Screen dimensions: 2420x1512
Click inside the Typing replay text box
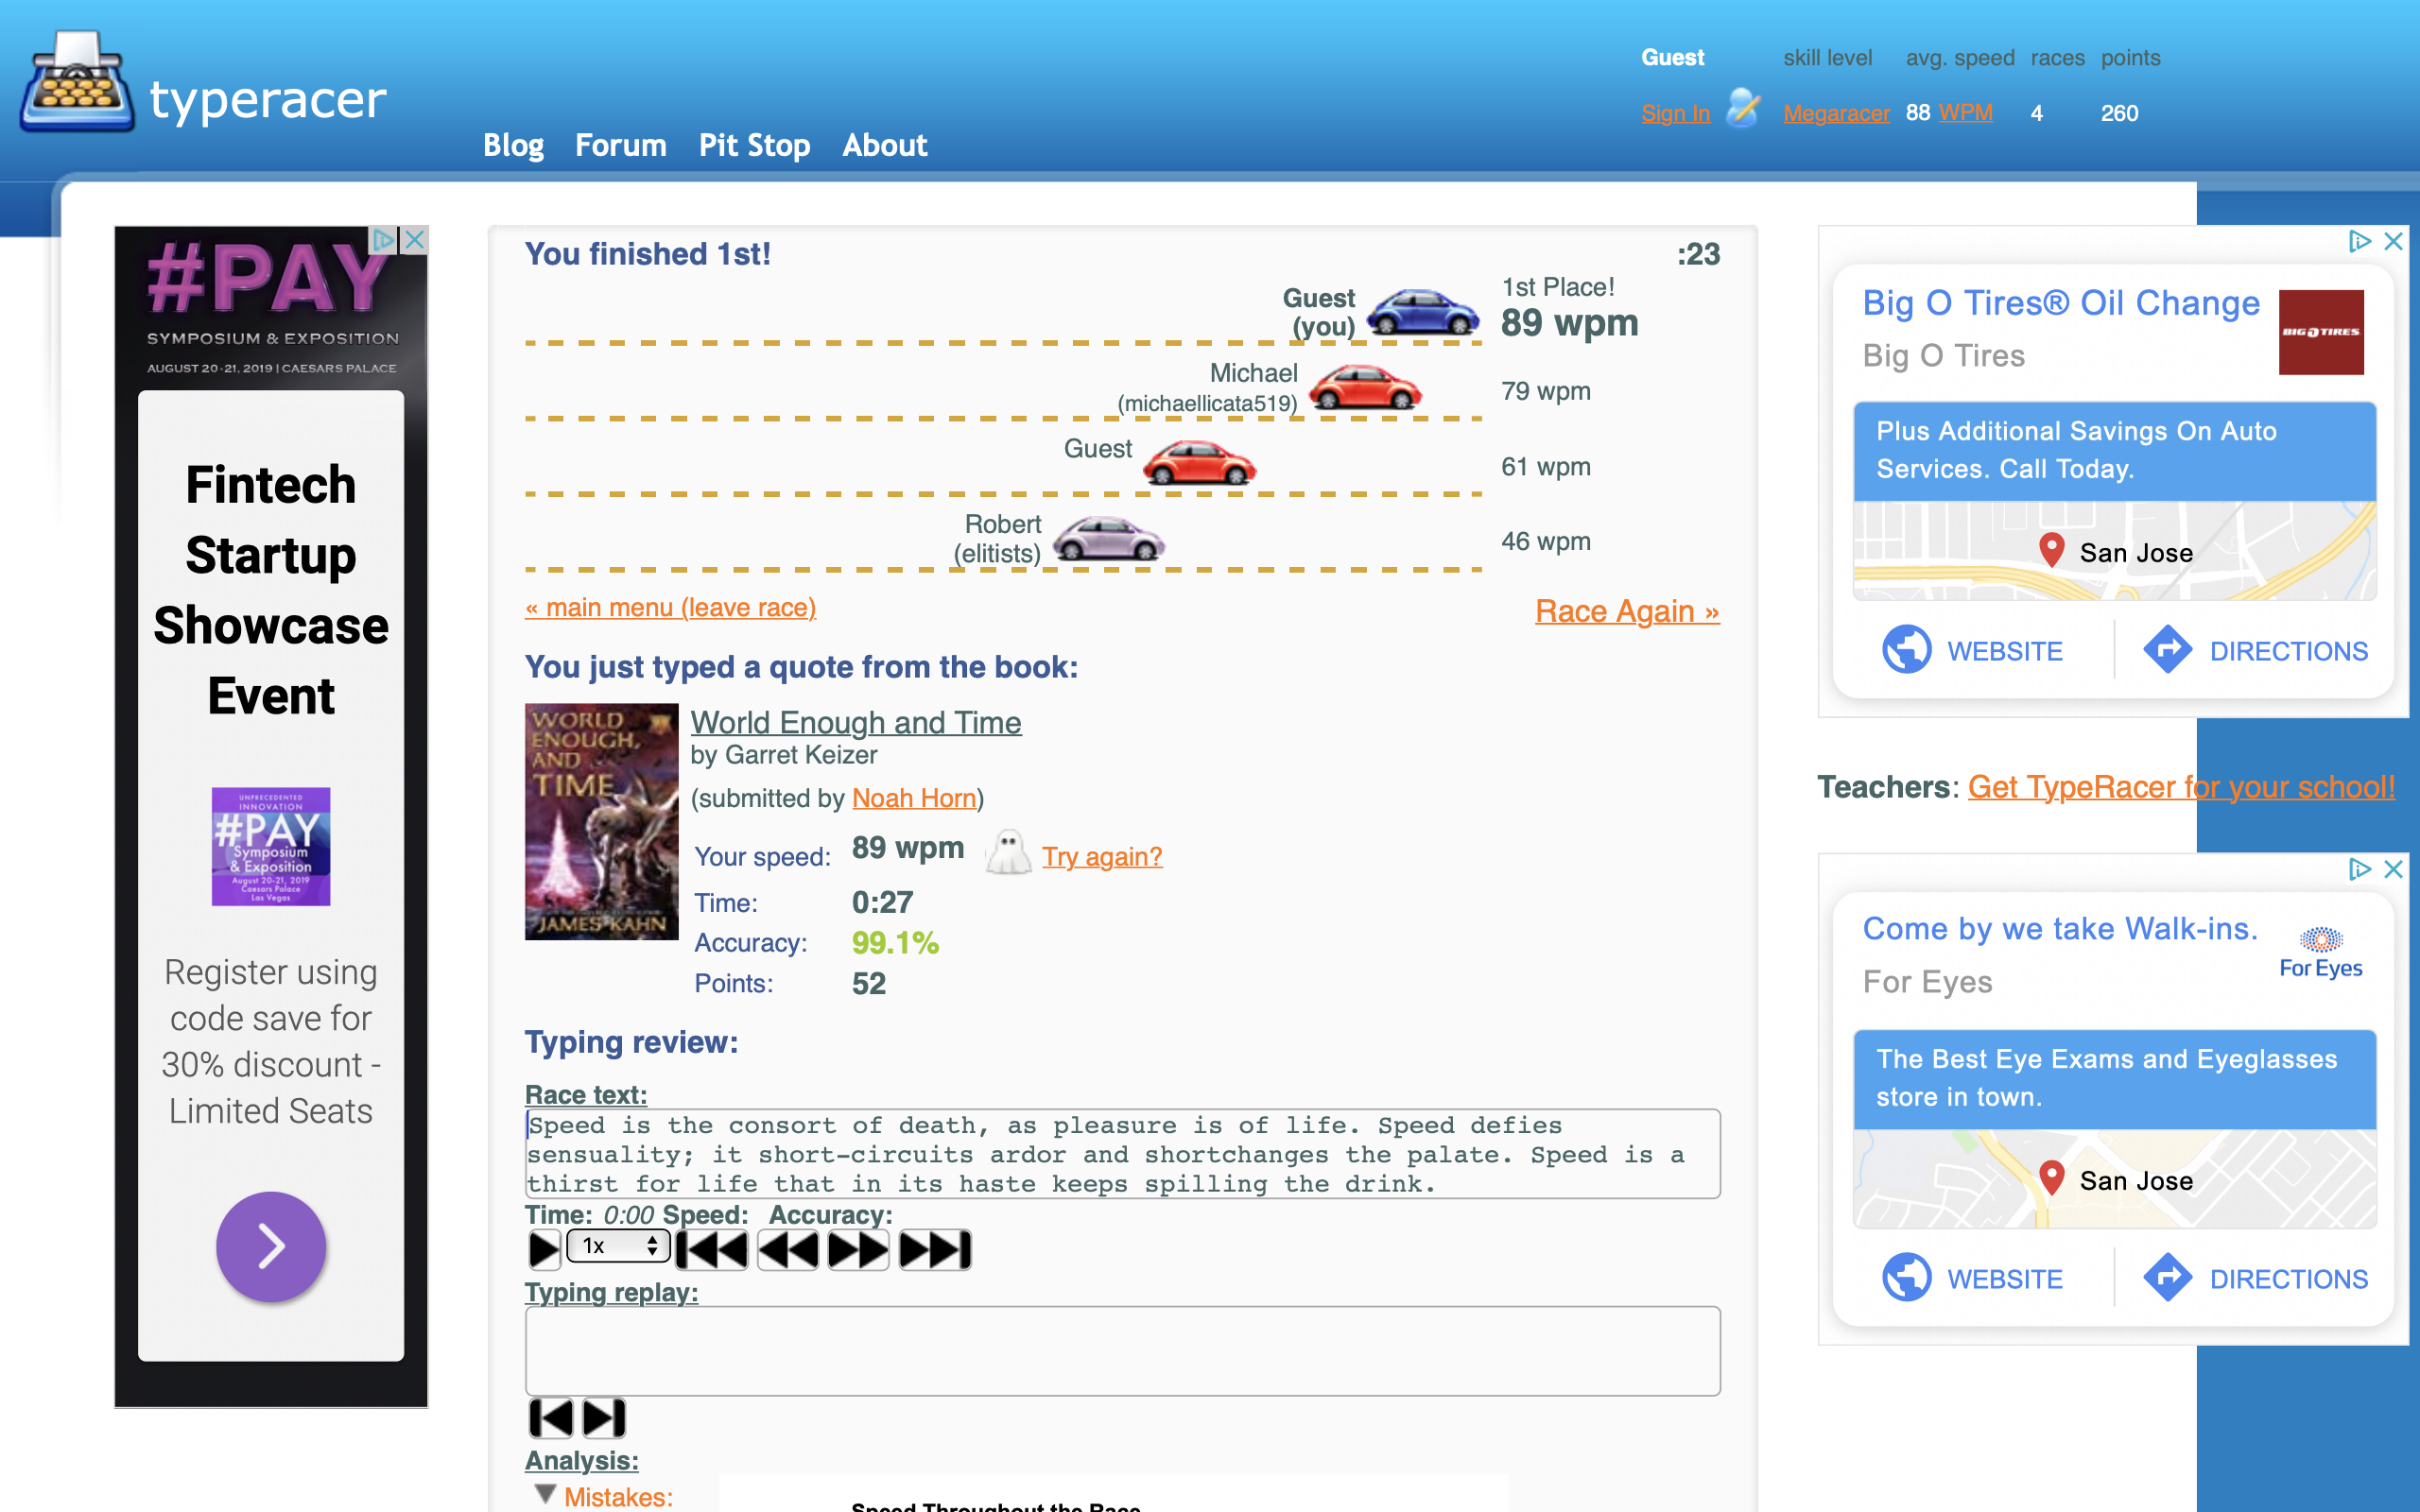tap(1122, 1350)
